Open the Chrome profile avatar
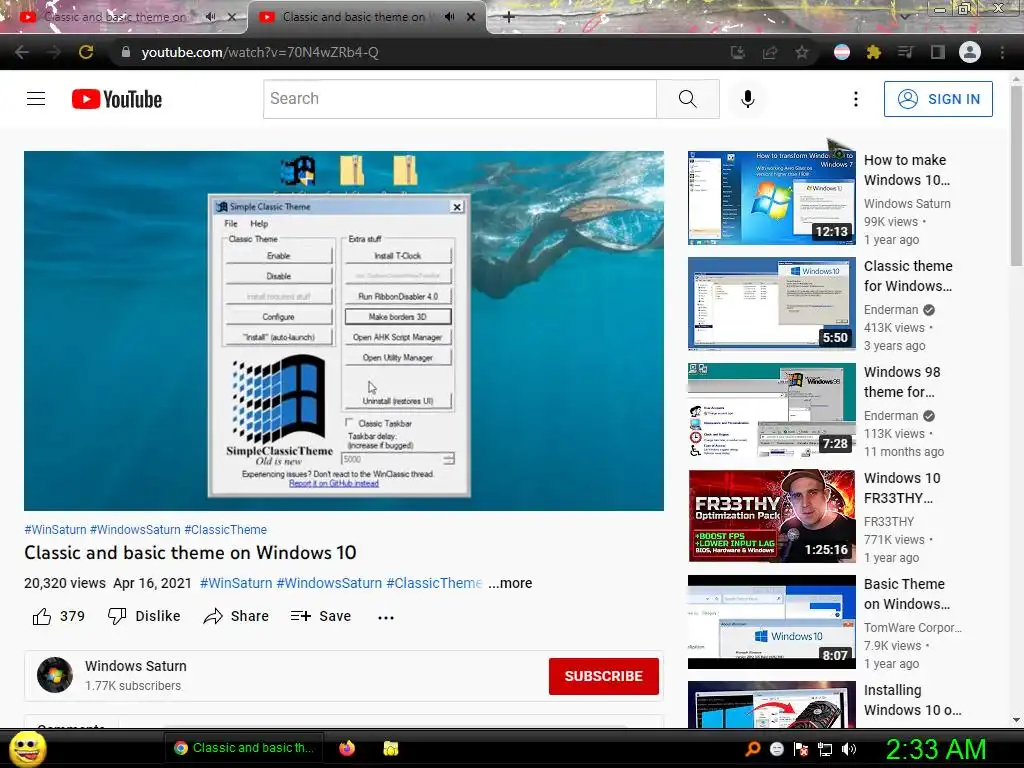The height and width of the screenshot is (768, 1024). [970, 52]
